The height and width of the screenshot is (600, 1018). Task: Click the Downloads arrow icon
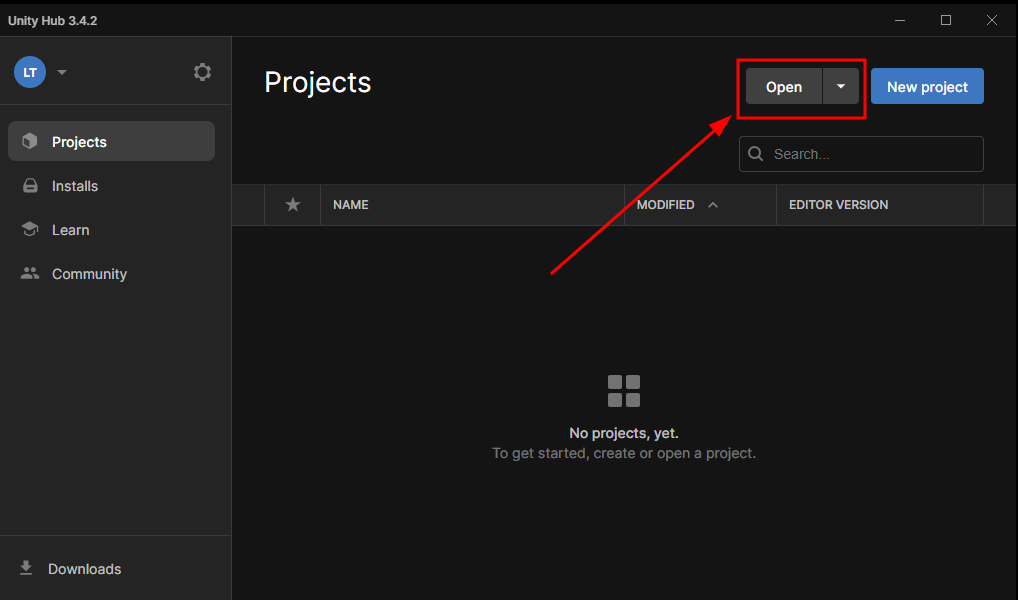26,568
